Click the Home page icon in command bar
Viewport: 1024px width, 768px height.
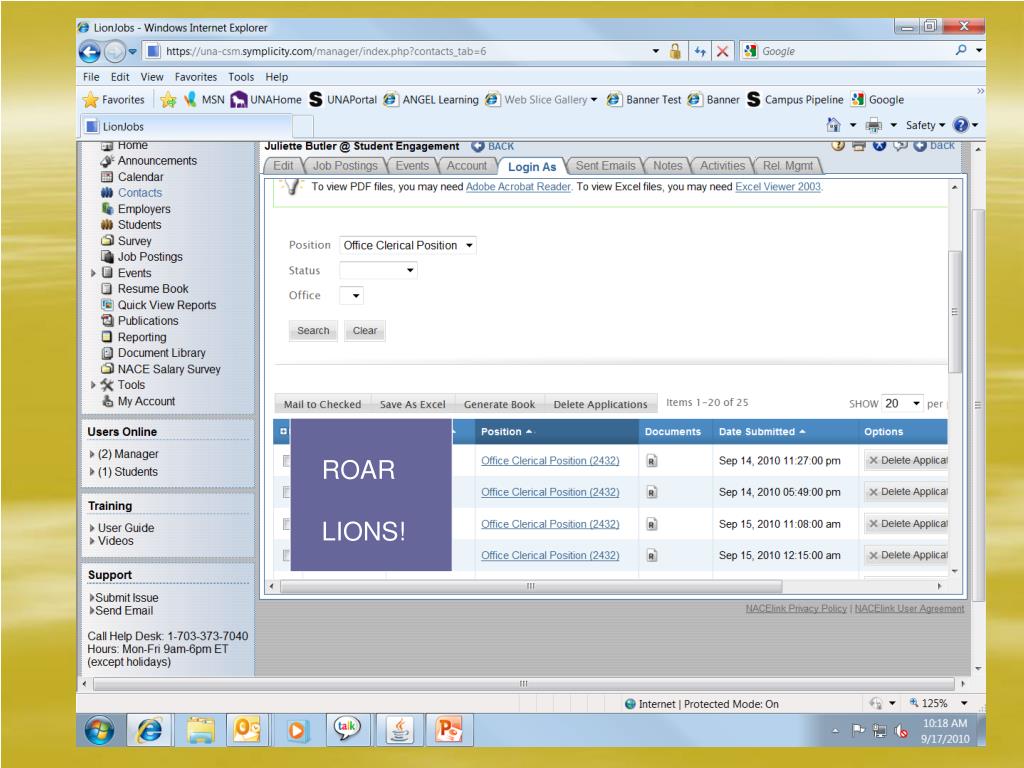tap(833, 125)
